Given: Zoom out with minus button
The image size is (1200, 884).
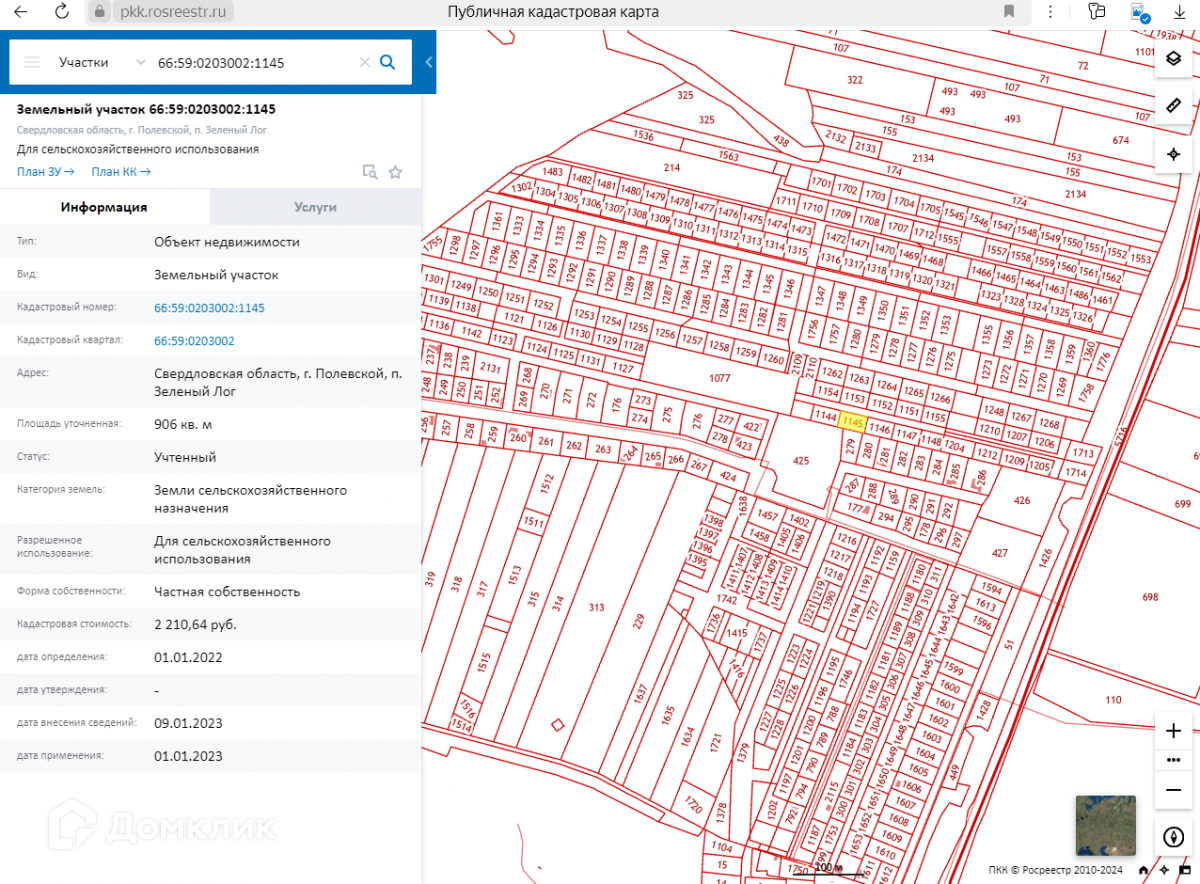Looking at the screenshot, I should tap(1174, 790).
